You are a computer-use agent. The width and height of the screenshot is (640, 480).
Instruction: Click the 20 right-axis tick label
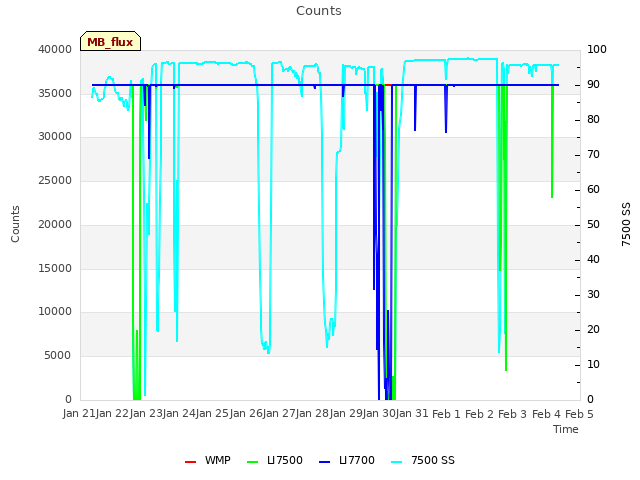593,329
